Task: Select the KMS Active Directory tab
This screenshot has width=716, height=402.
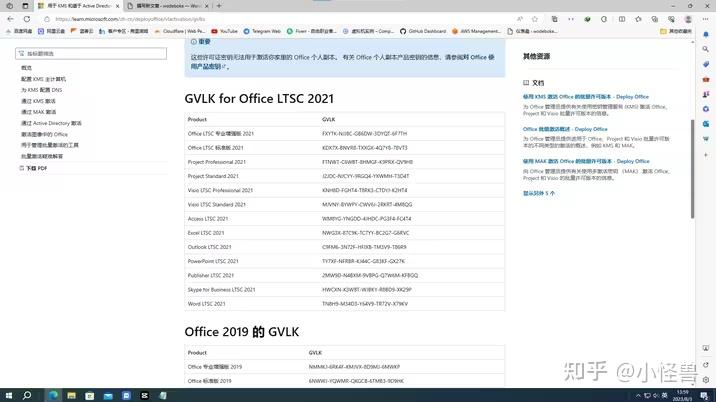Action: pos(78,6)
